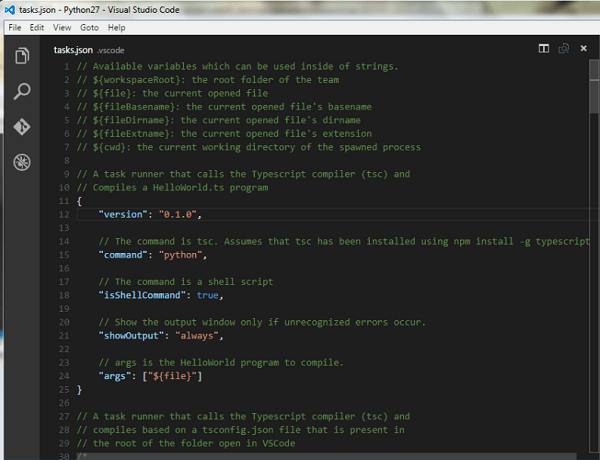Click the tasks.json editor title
The image size is (600, 460).
(73, 49)
